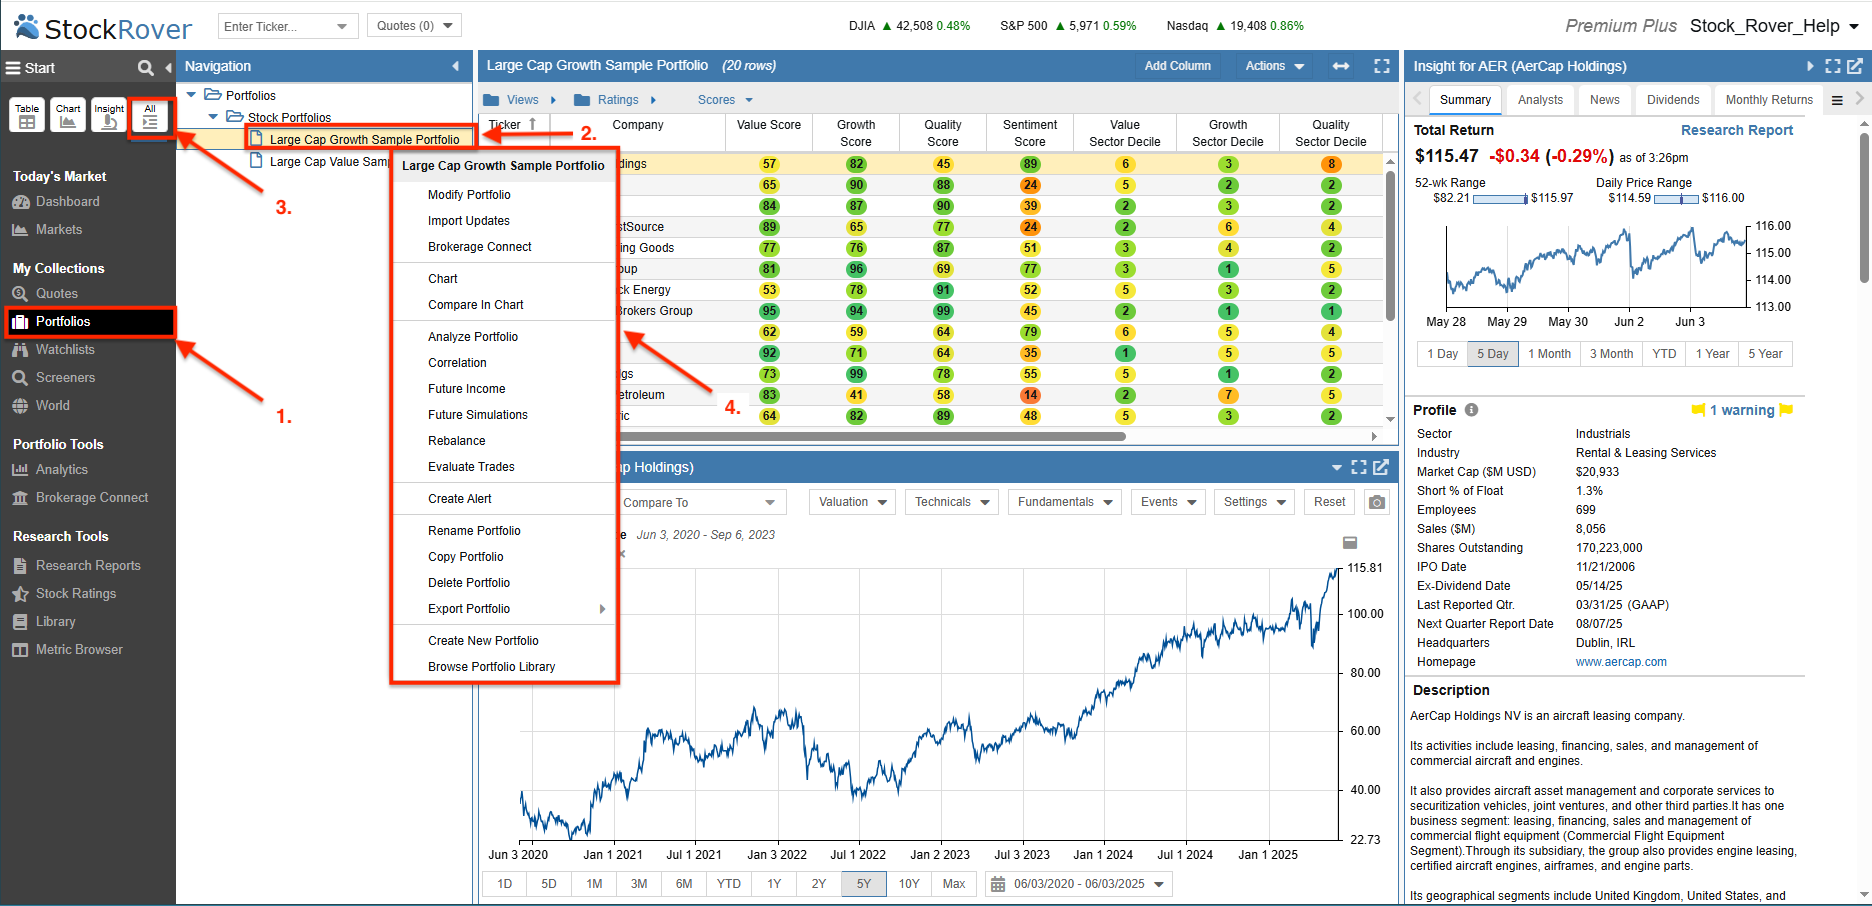Pop out the Insight panel

[x=1855, y=66]
